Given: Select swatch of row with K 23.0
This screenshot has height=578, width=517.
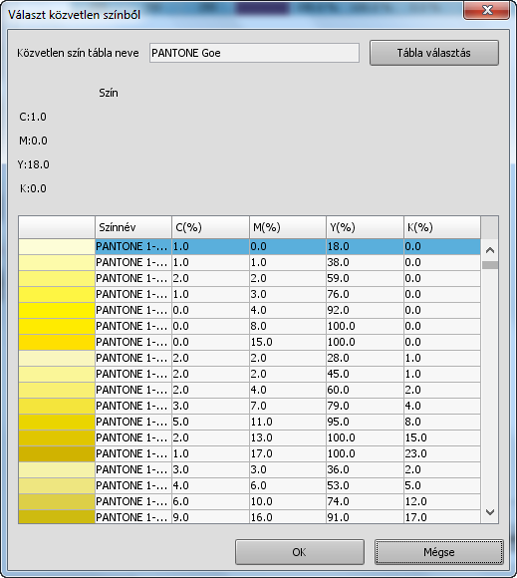Looking at the screenshot, I should click(x=57, y=454).
